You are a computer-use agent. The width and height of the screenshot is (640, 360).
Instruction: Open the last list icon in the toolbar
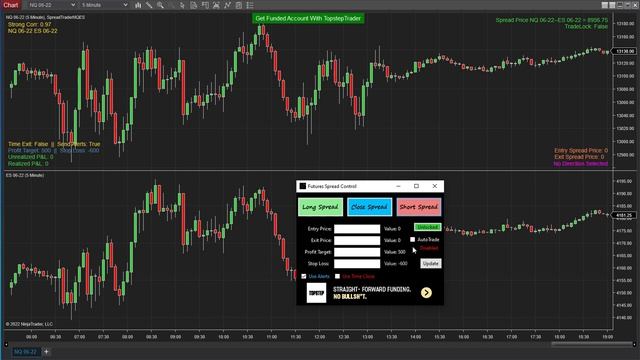point(250,5)
